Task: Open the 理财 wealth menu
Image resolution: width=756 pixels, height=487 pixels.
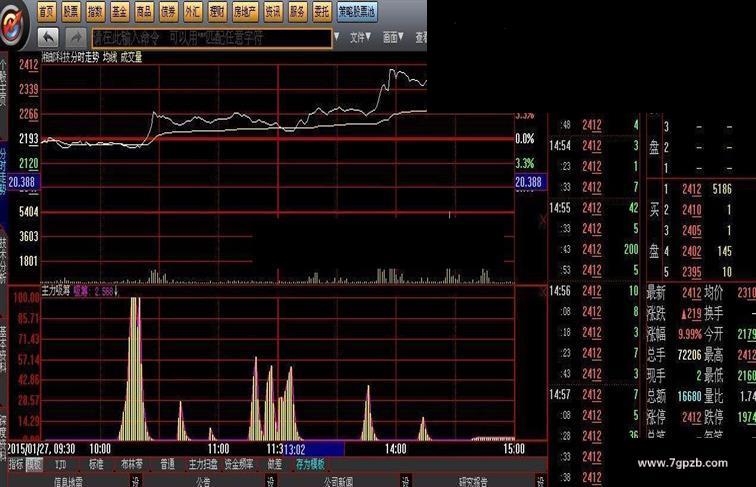Action: pos(217,12)
